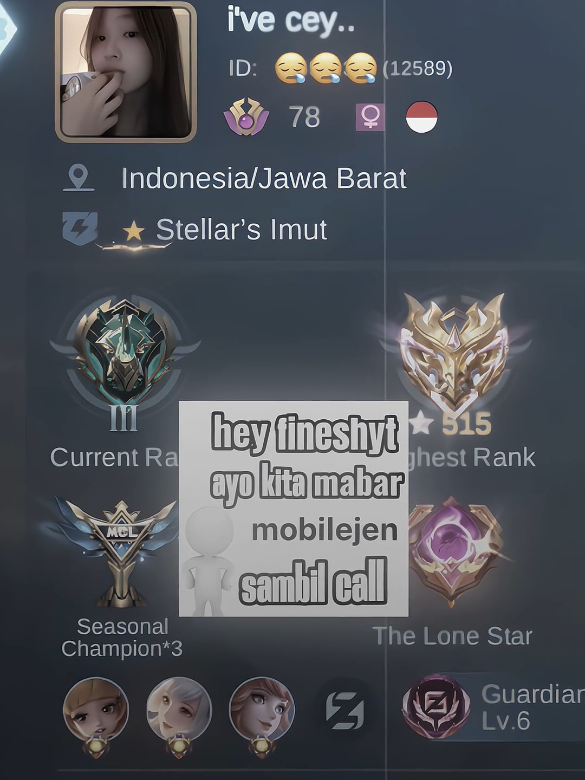The image size is (585, 780).
Task: Tap the Z emblem beside heroes
Action: point(345,710)
